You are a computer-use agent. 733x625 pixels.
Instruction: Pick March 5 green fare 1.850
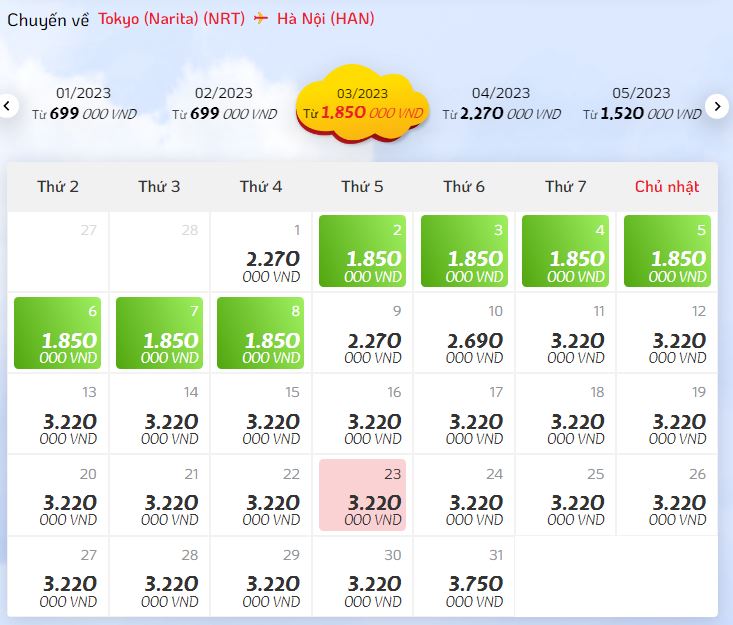667,251
